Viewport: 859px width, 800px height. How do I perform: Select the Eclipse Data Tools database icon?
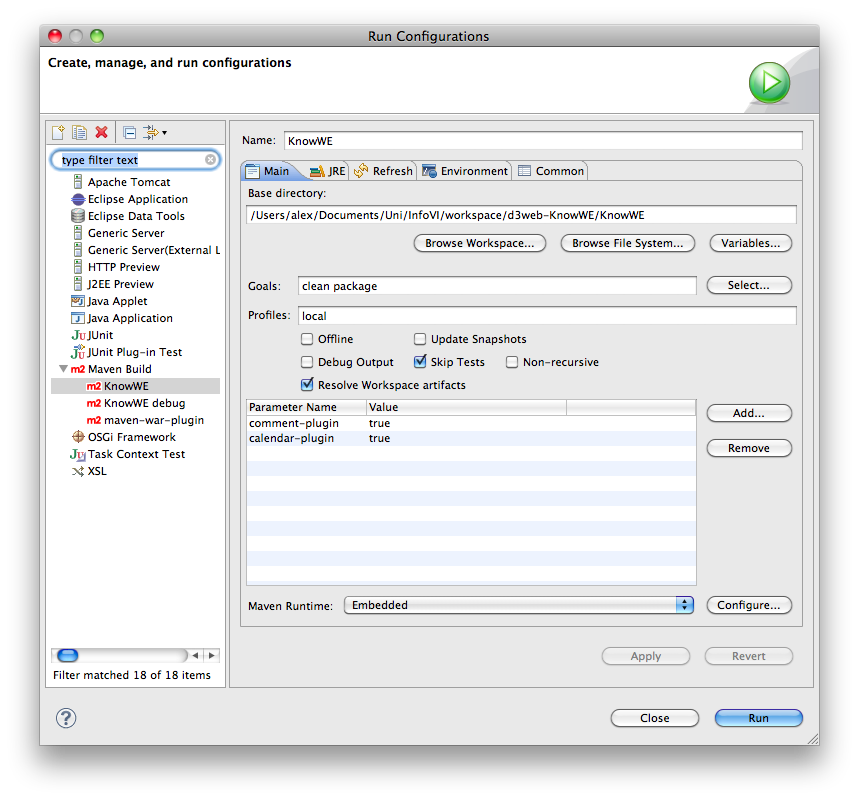click(78, 216)
